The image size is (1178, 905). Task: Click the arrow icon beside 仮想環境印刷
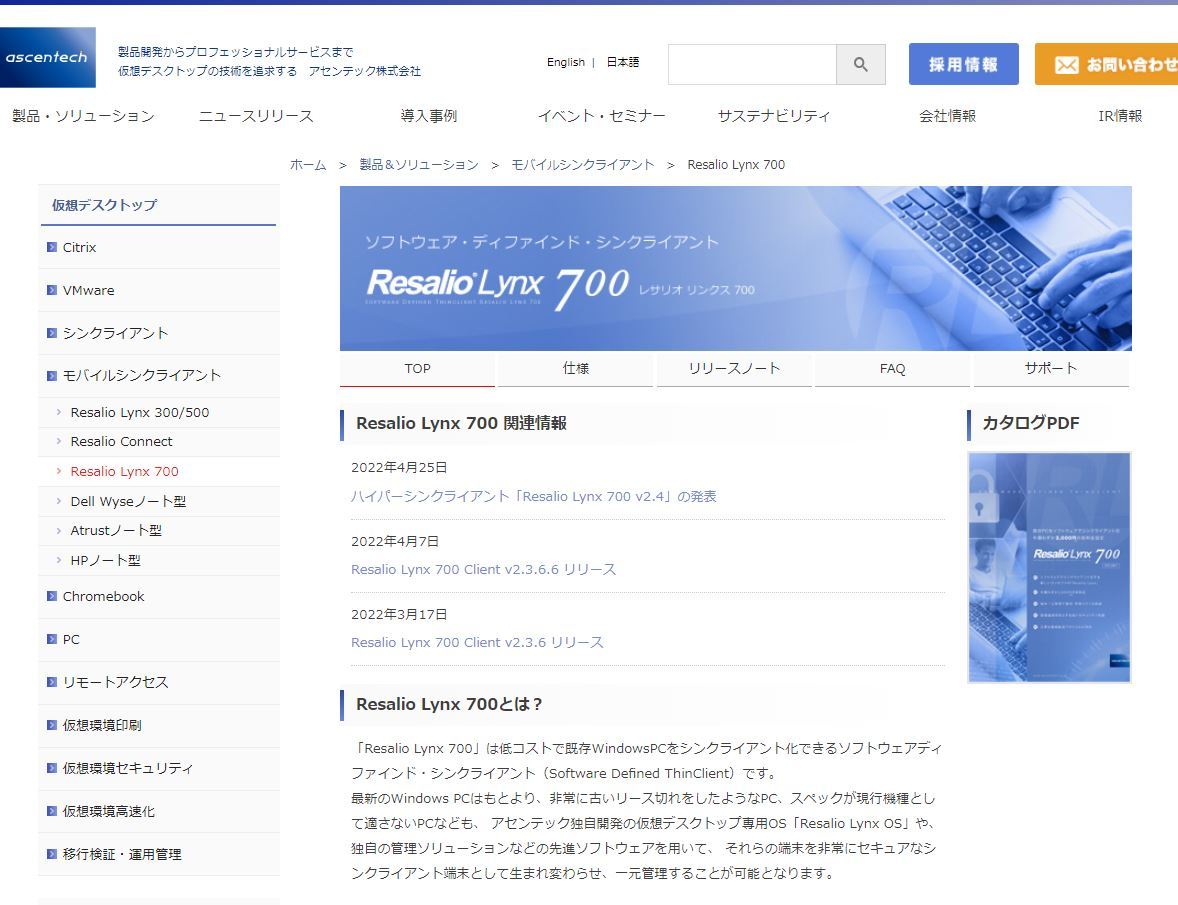(x=52, y=725)
